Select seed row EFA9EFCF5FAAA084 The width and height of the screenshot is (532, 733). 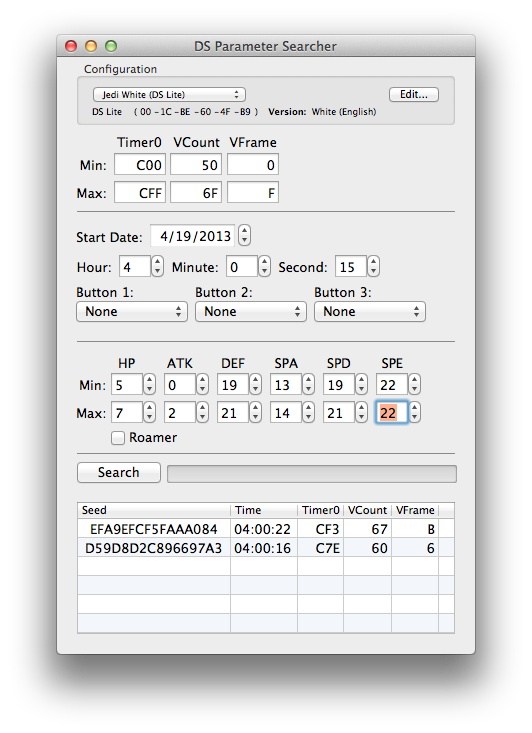coord(266,529)
